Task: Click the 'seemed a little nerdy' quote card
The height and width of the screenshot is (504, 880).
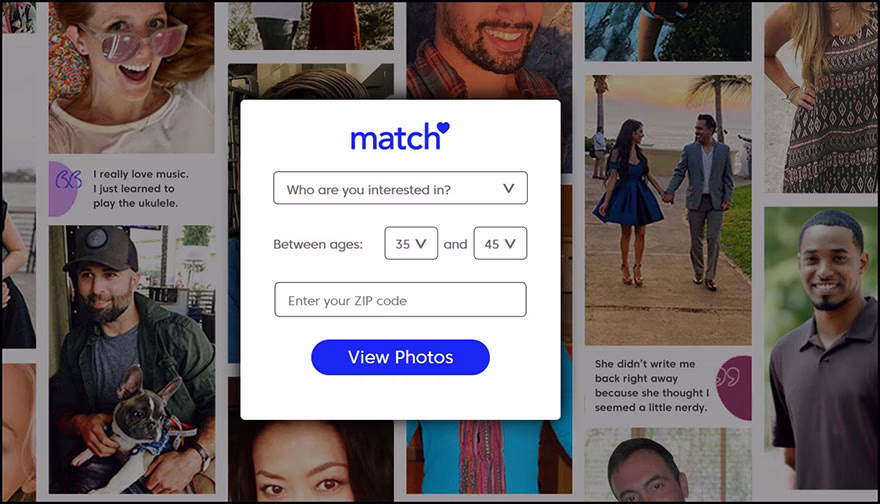Action: 668,386
